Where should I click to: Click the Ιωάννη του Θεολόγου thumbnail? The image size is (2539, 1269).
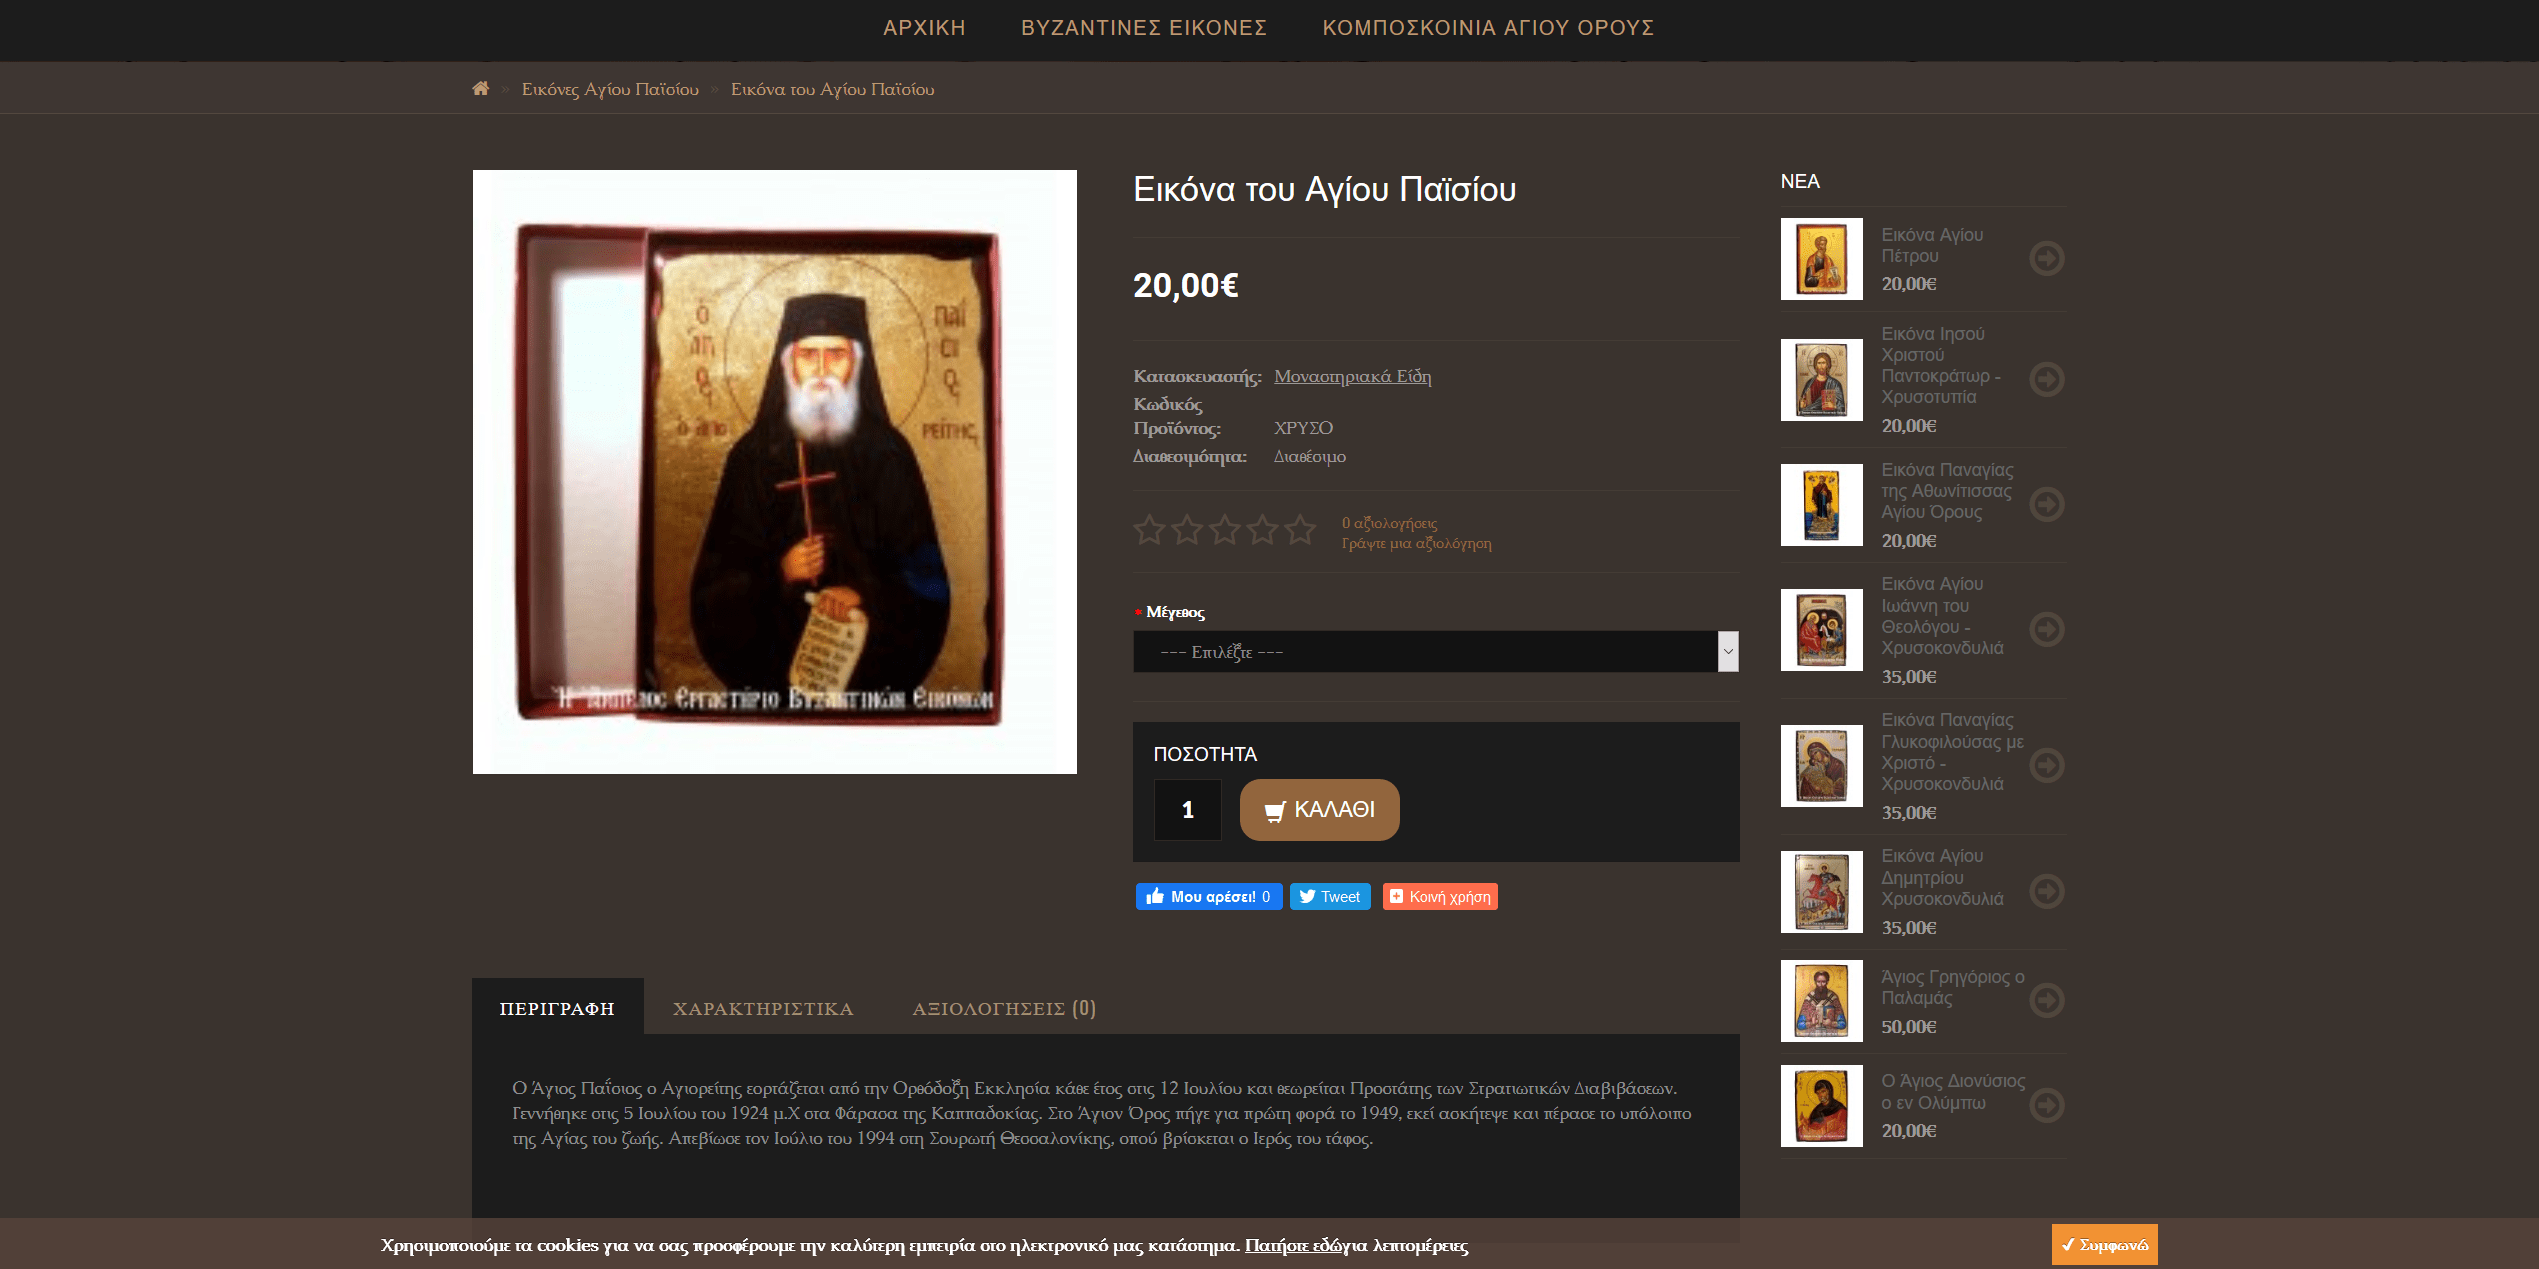(1822, 630)
